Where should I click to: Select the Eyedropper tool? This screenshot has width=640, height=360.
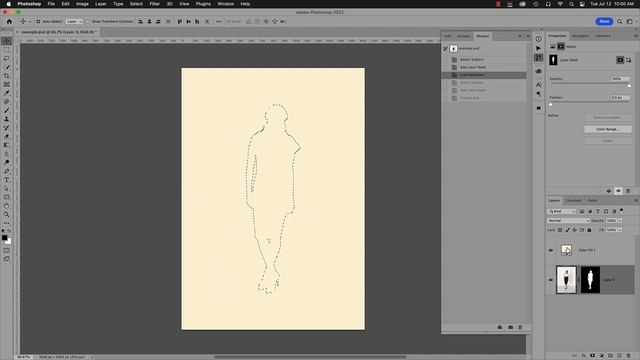[x=7, y=93]
